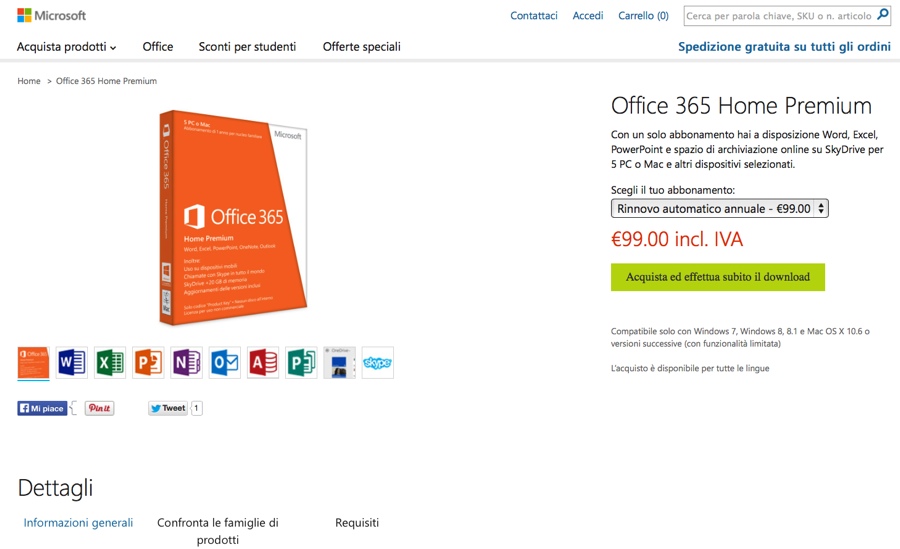The width and height of the screenshot is (900, 549).
Task: Click the €99.00 incl. IVA price
Action: [677, 239]
